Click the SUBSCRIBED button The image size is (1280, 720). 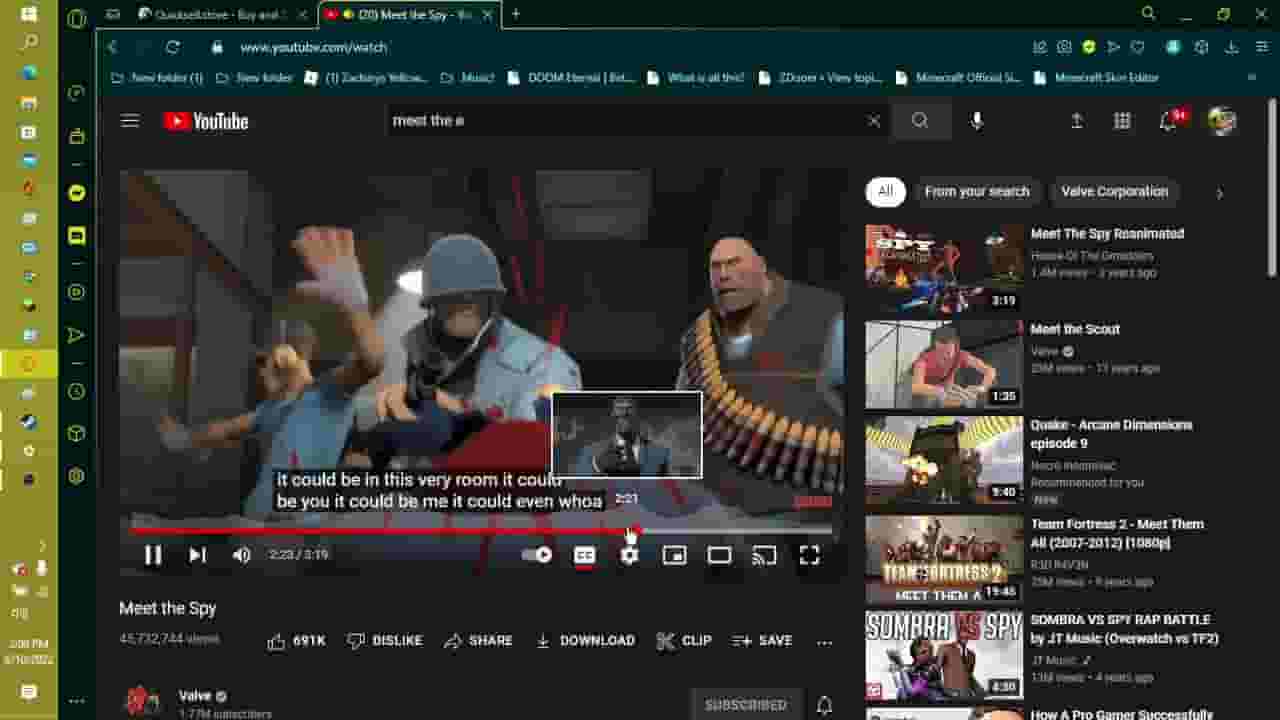(x=746, y=705)
